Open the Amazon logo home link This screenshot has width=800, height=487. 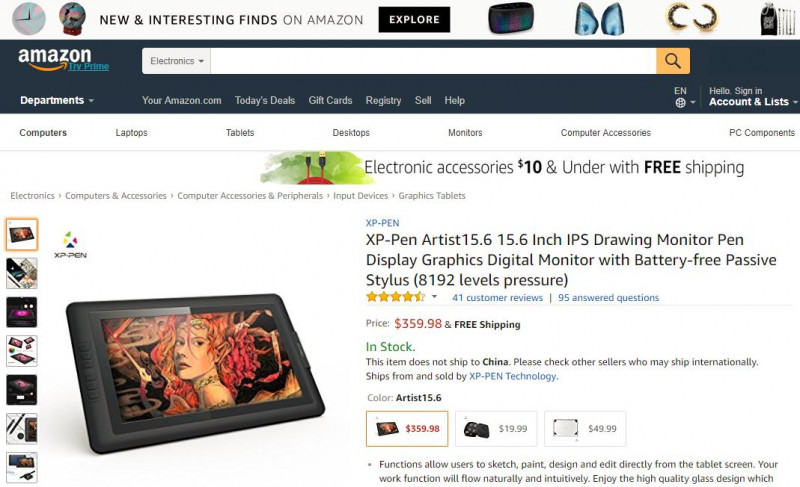coord(55,59)
